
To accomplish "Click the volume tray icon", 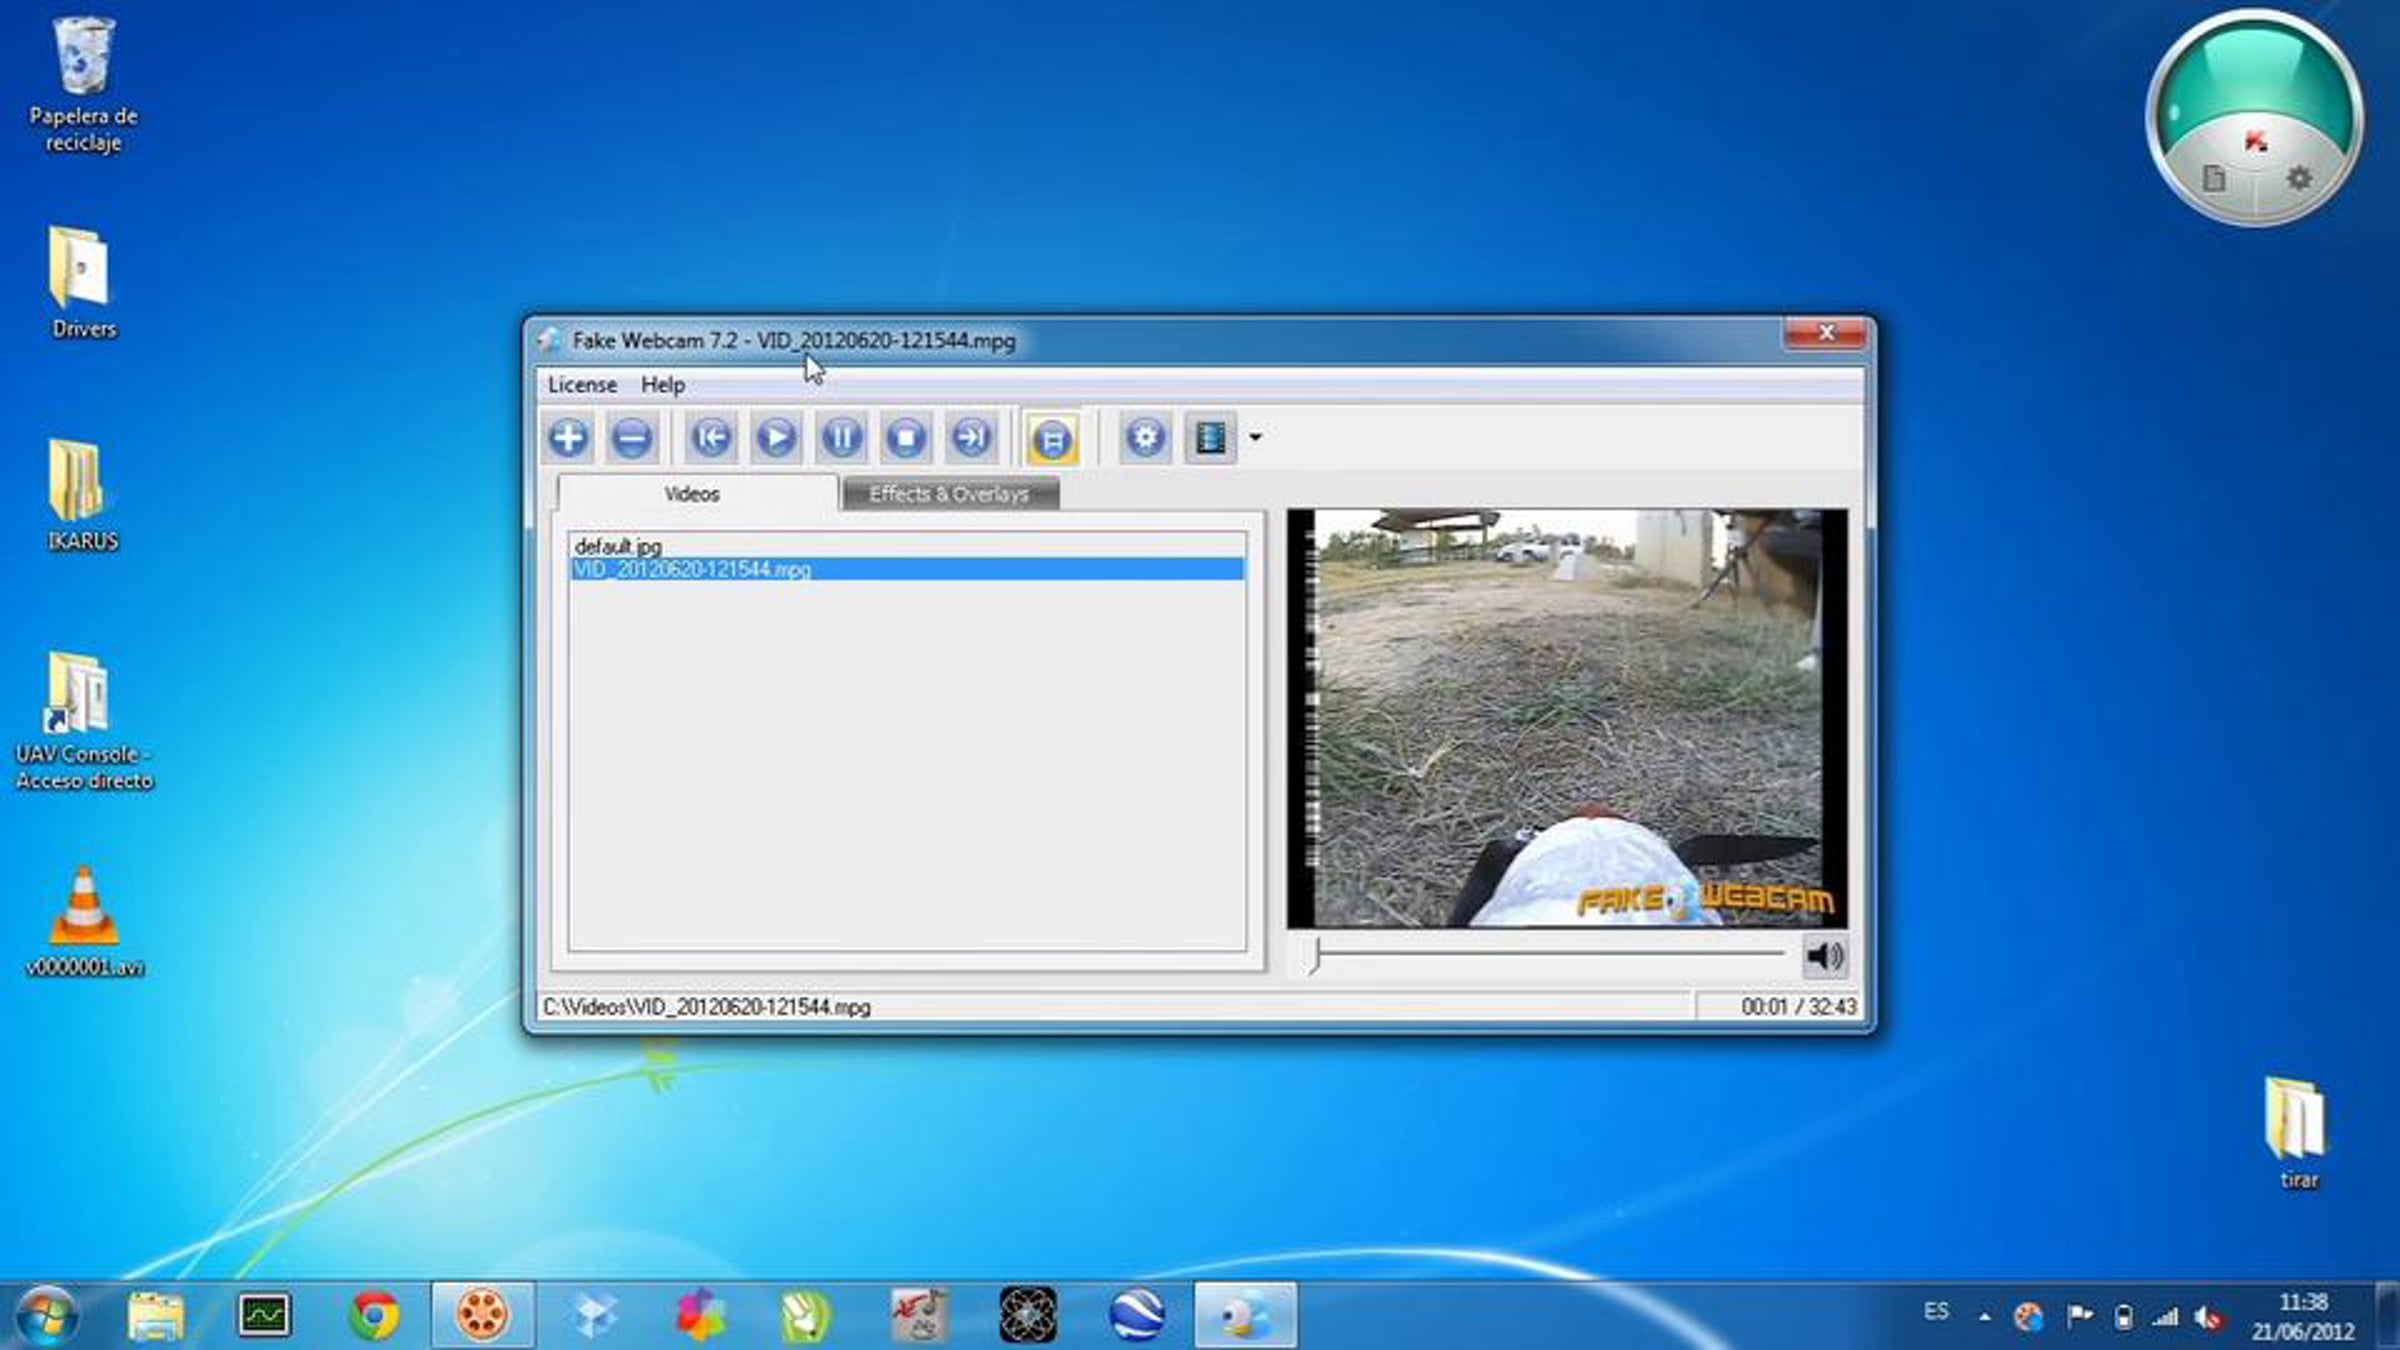I will [x=2208, y=1317].
